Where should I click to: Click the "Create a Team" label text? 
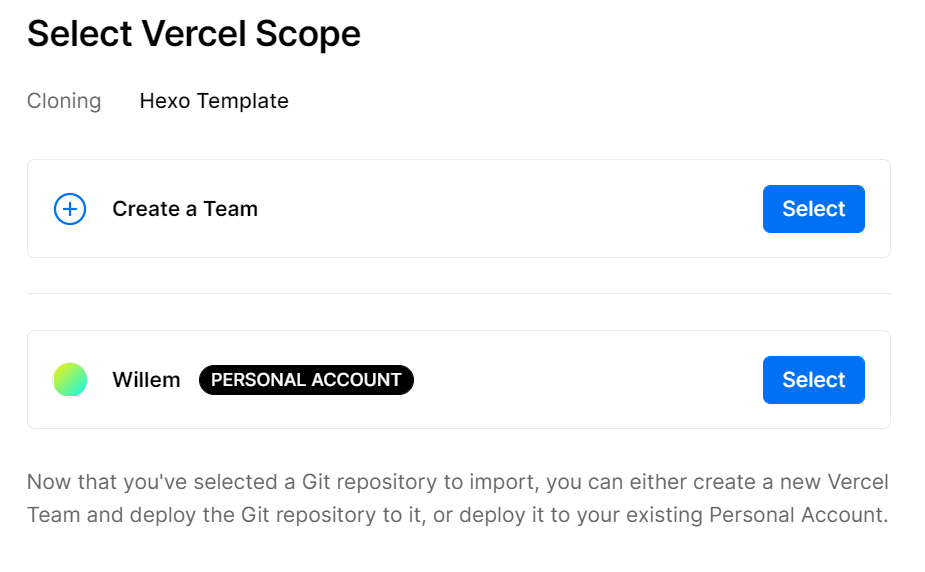pyautogui.click(x=185, y=209)
